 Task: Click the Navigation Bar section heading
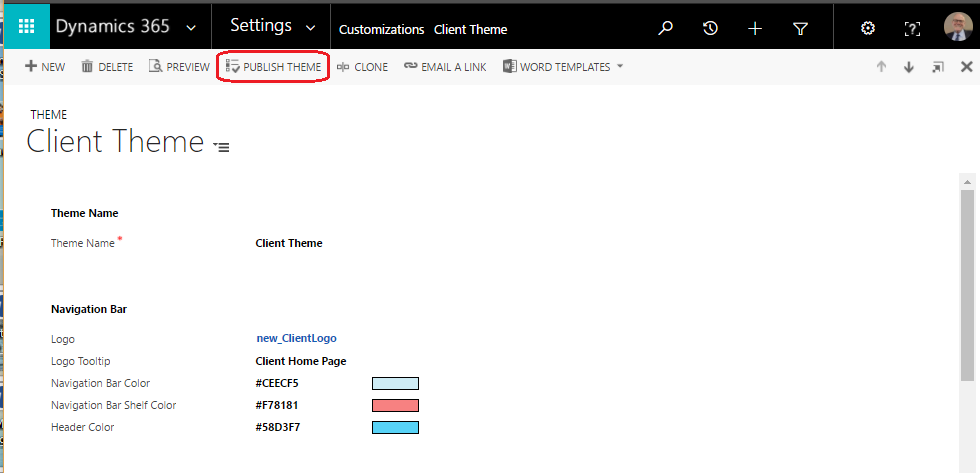point(89,309)
